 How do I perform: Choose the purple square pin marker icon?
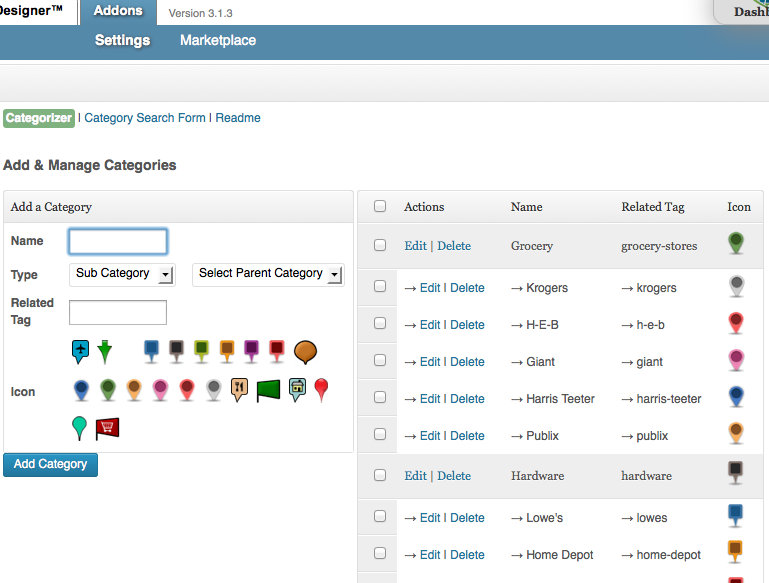(251, 351)
